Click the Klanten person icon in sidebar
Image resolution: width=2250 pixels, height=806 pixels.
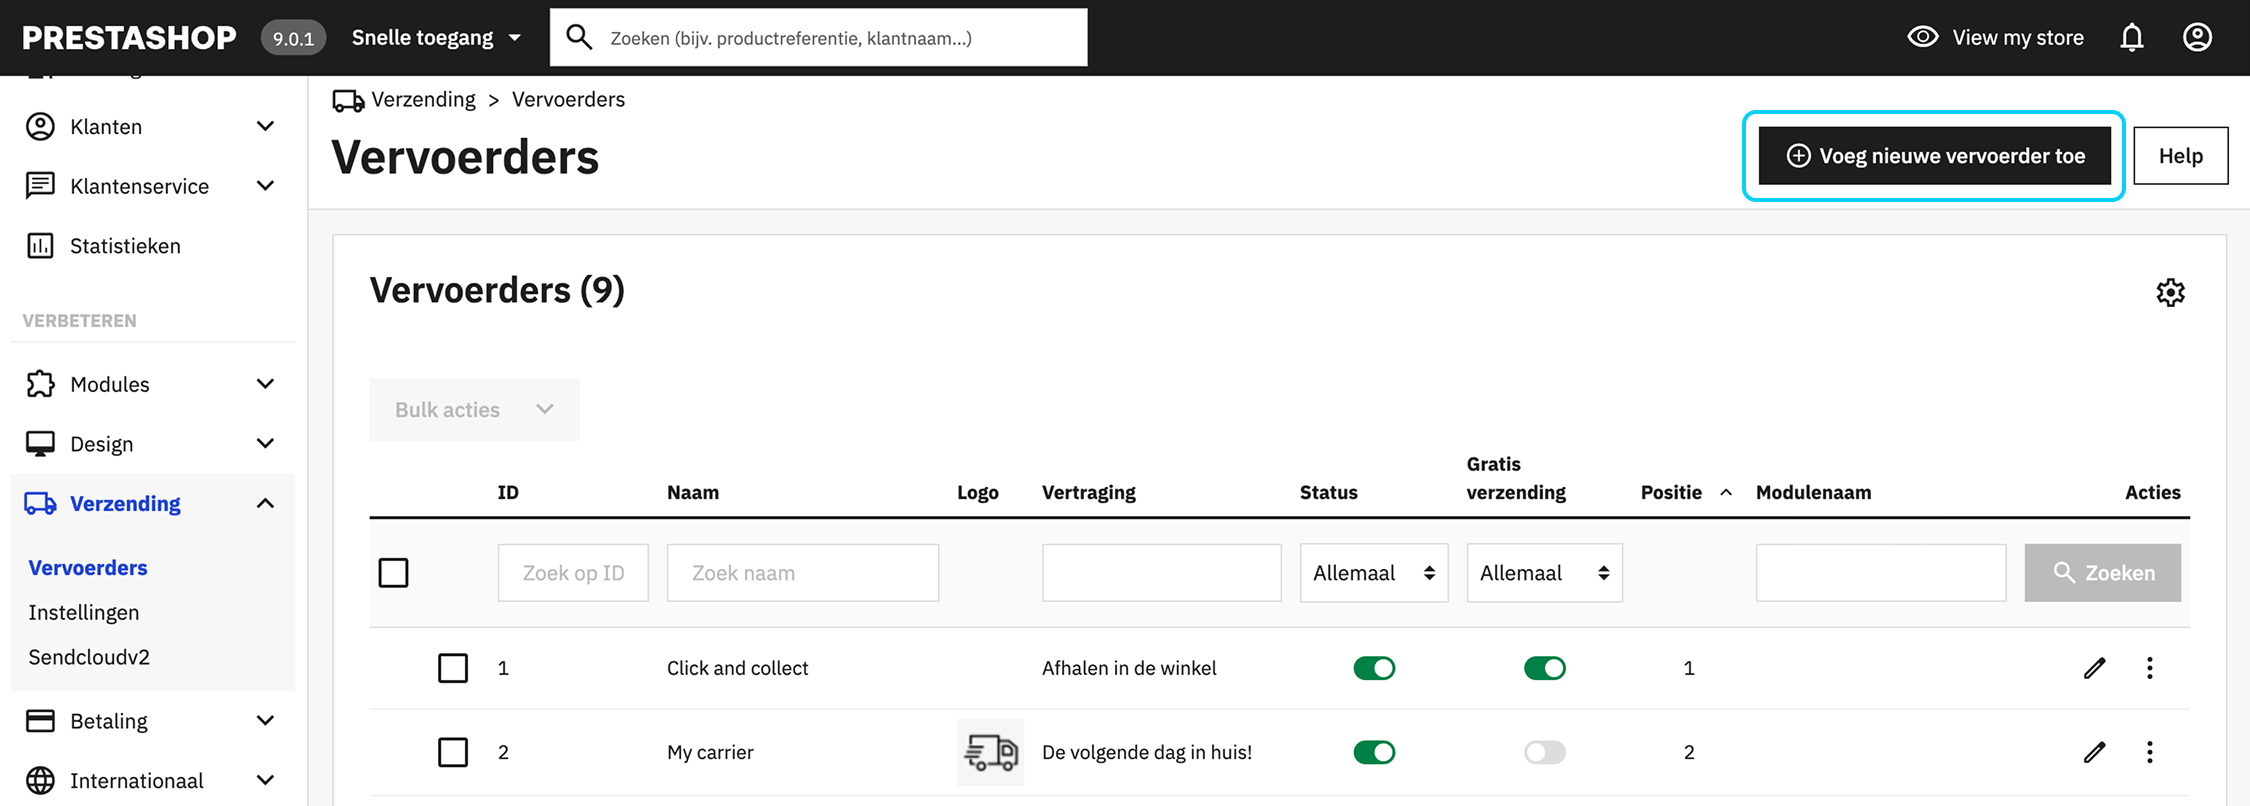40,126
